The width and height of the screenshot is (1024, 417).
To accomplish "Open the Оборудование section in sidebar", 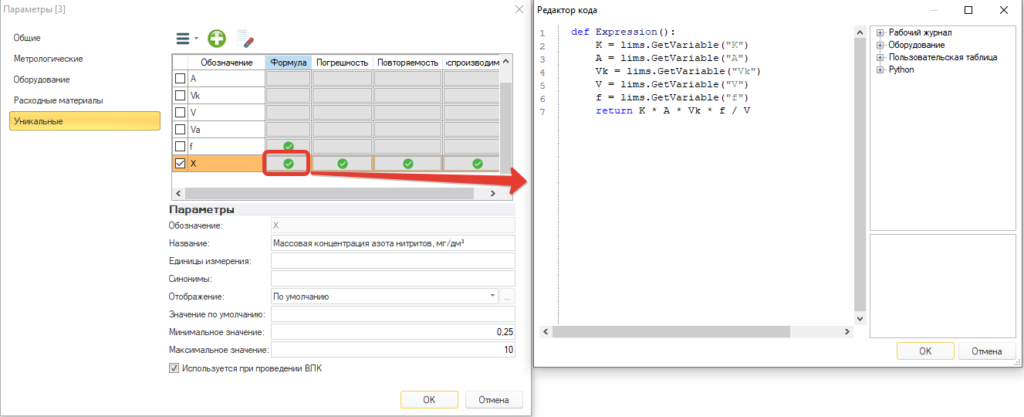I will (x=42, y=80).
